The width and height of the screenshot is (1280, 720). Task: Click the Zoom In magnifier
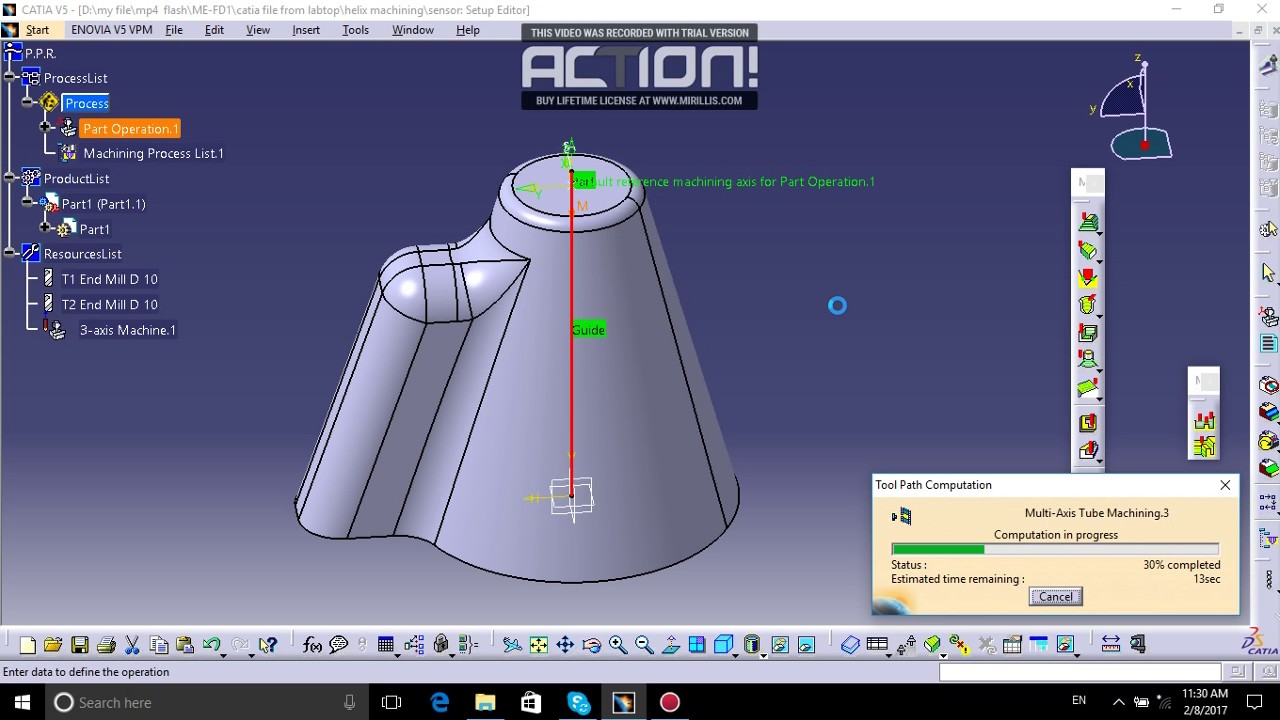pyautogui.click(x=618, y=645)
